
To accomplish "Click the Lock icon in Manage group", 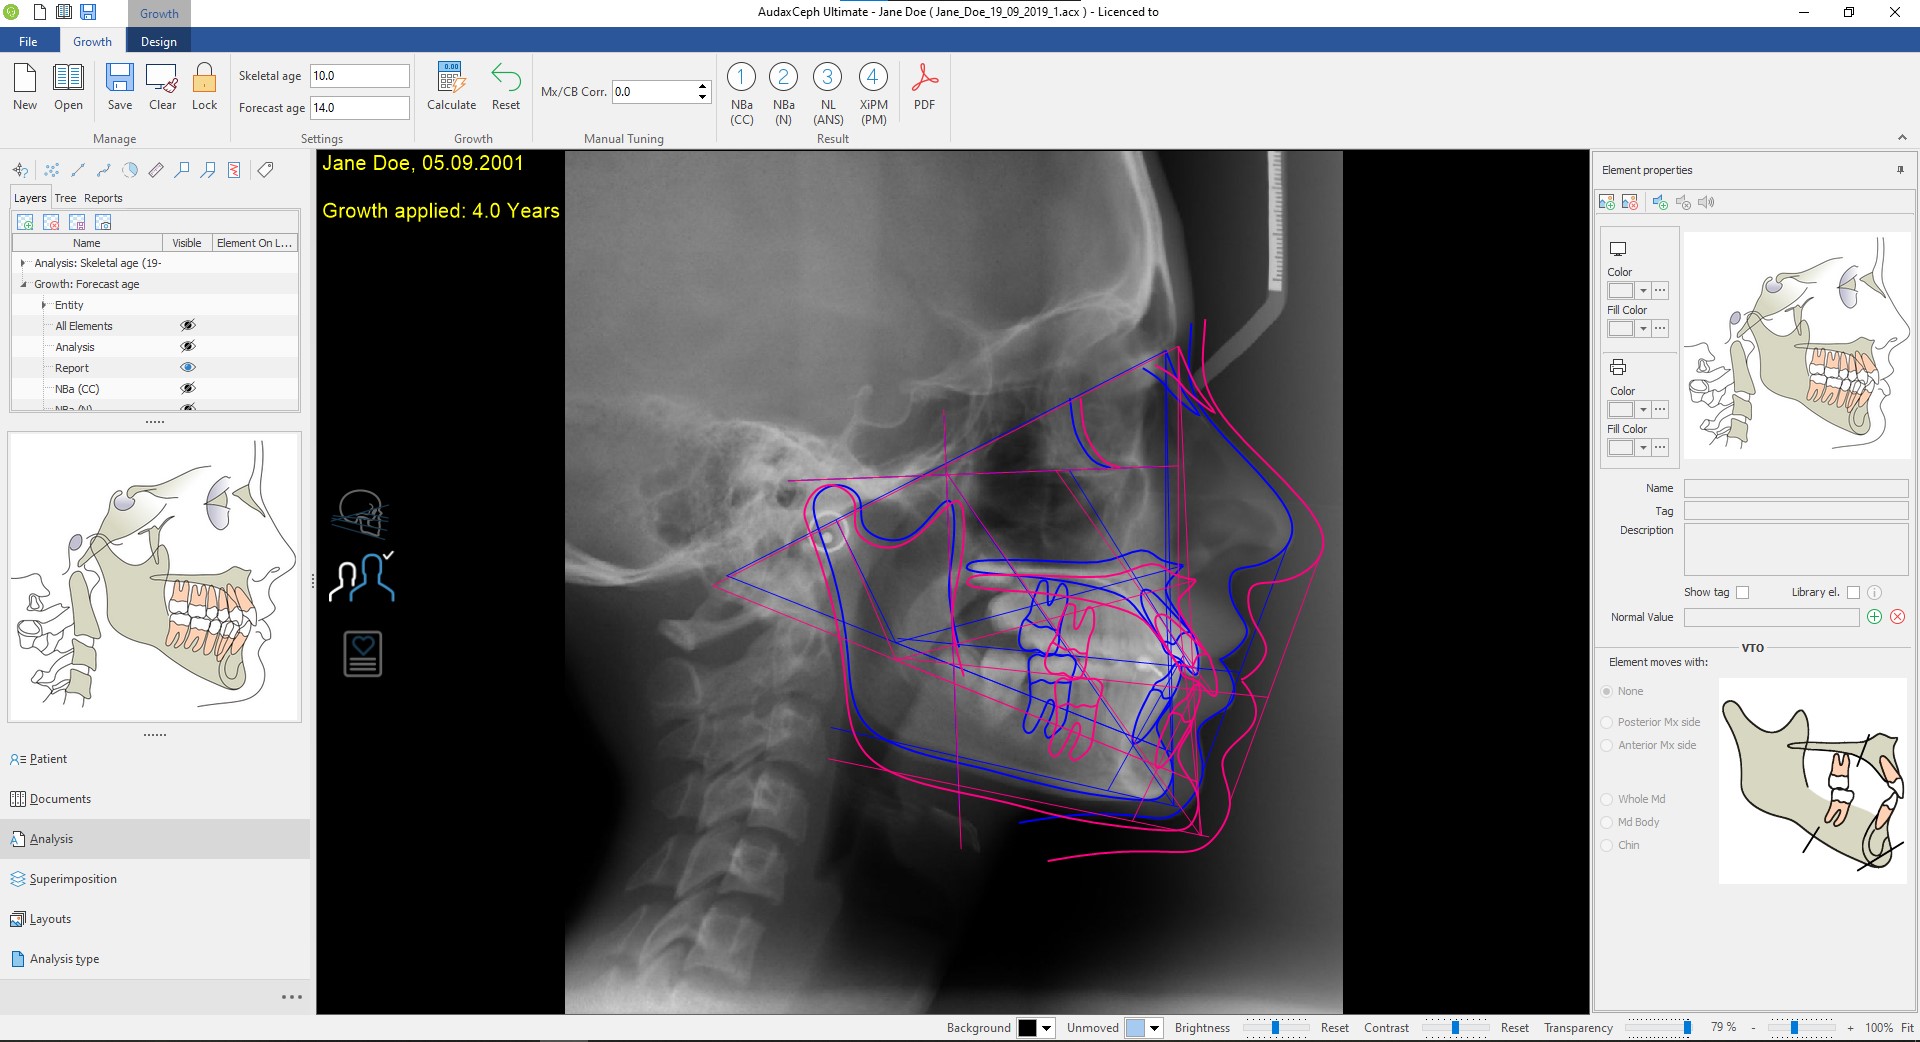I will point(204,79).
